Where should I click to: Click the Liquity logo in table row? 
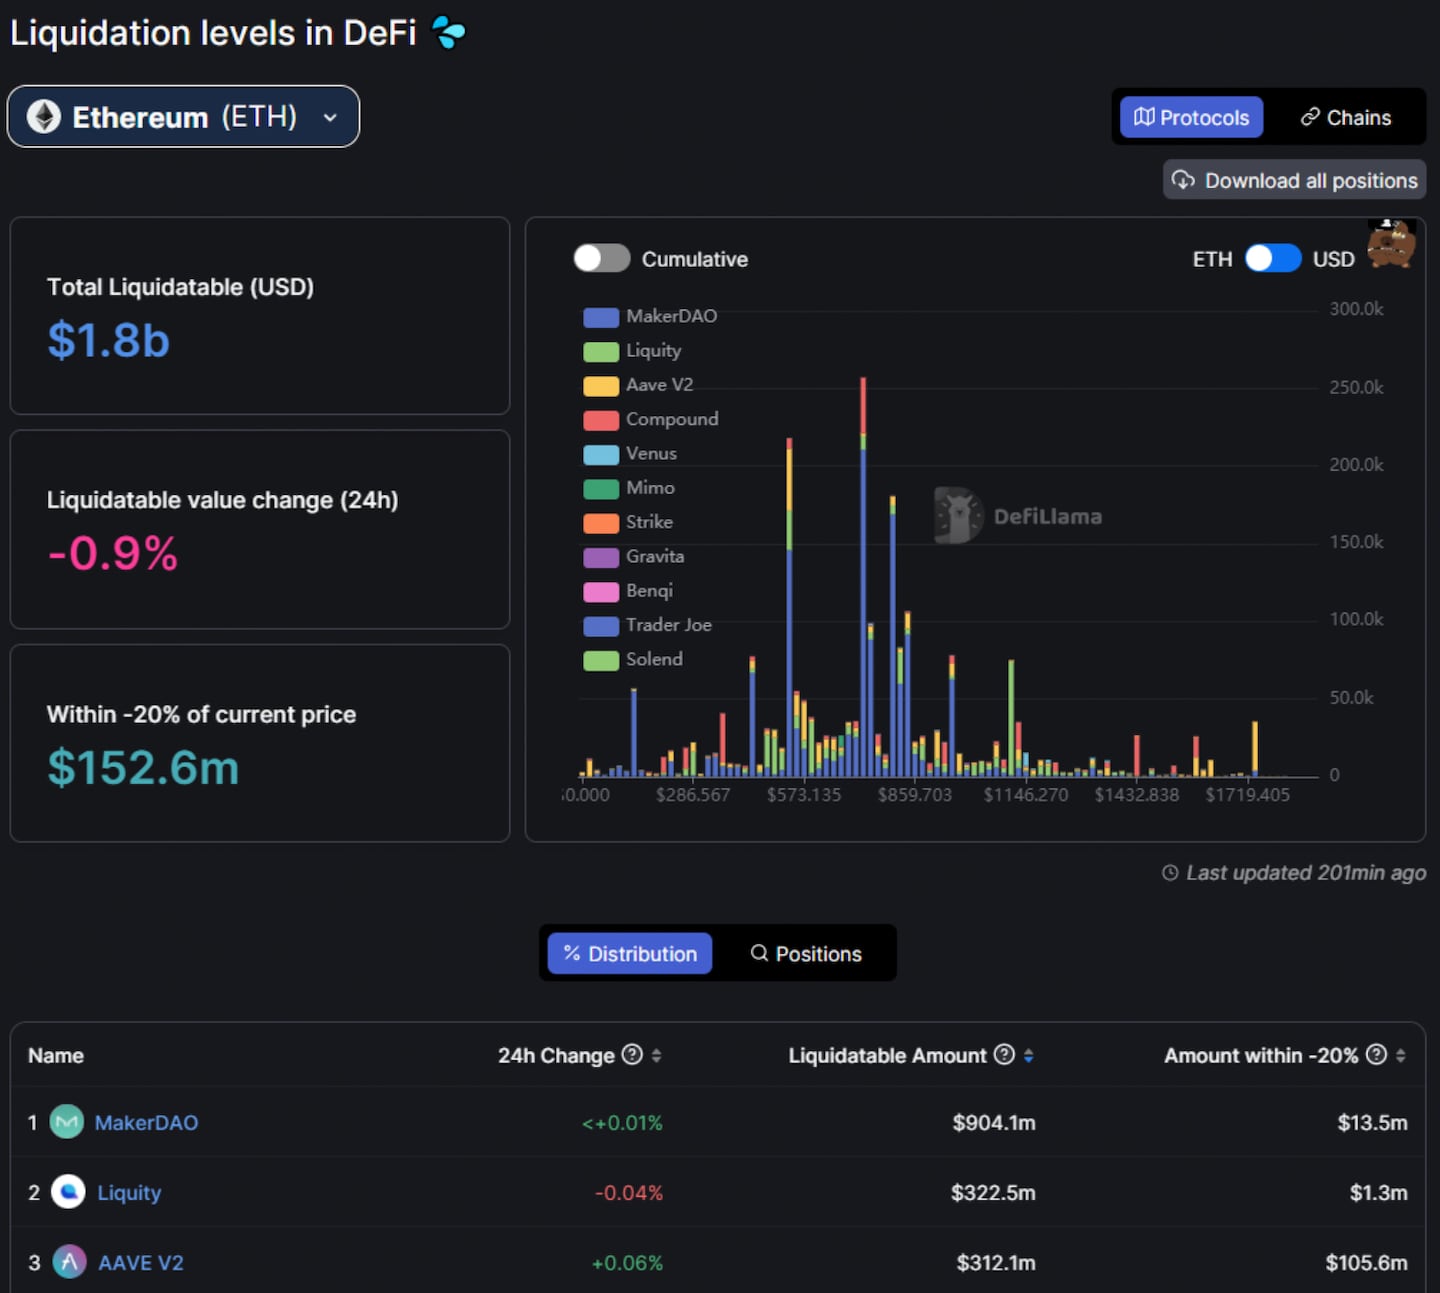pyautogui.click(x=68, y=1192)
